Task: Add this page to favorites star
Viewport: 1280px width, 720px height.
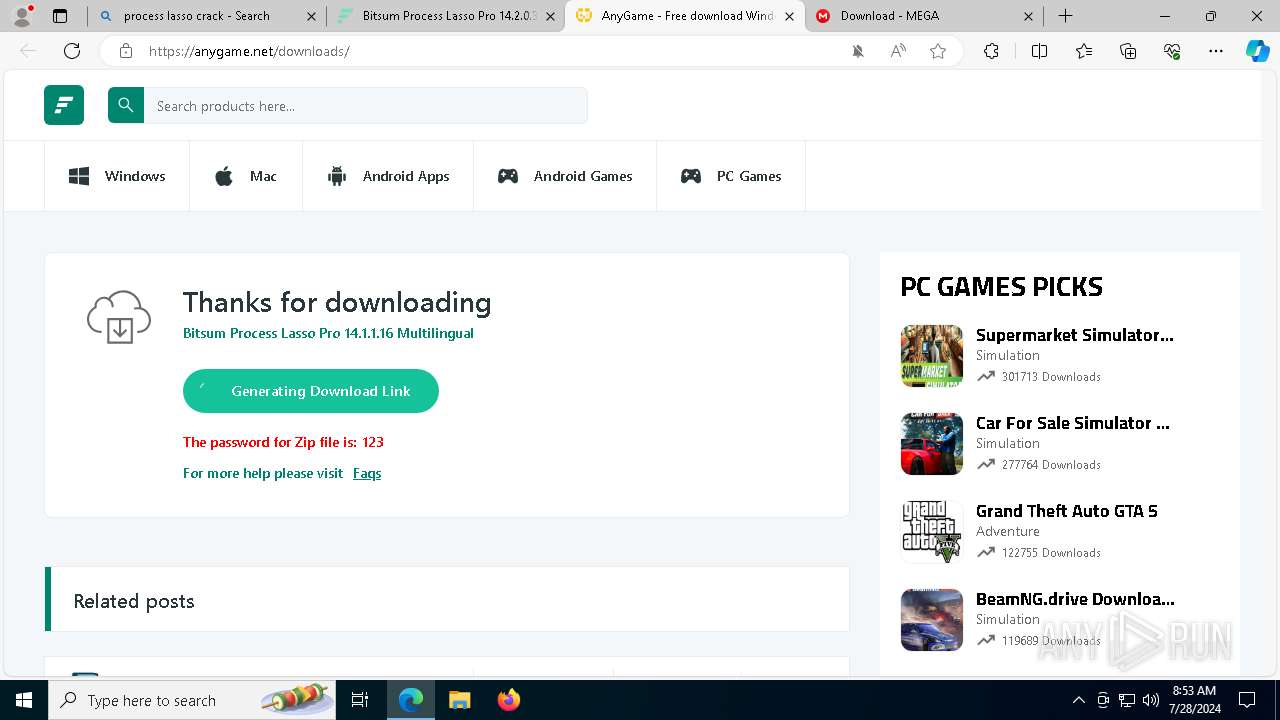Action: point(938,51)
